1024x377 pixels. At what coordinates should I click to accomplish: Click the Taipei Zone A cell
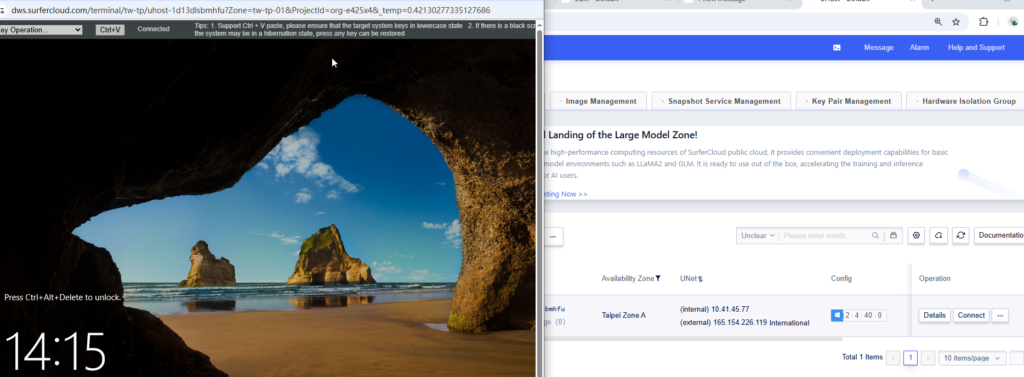click(624, 315)
